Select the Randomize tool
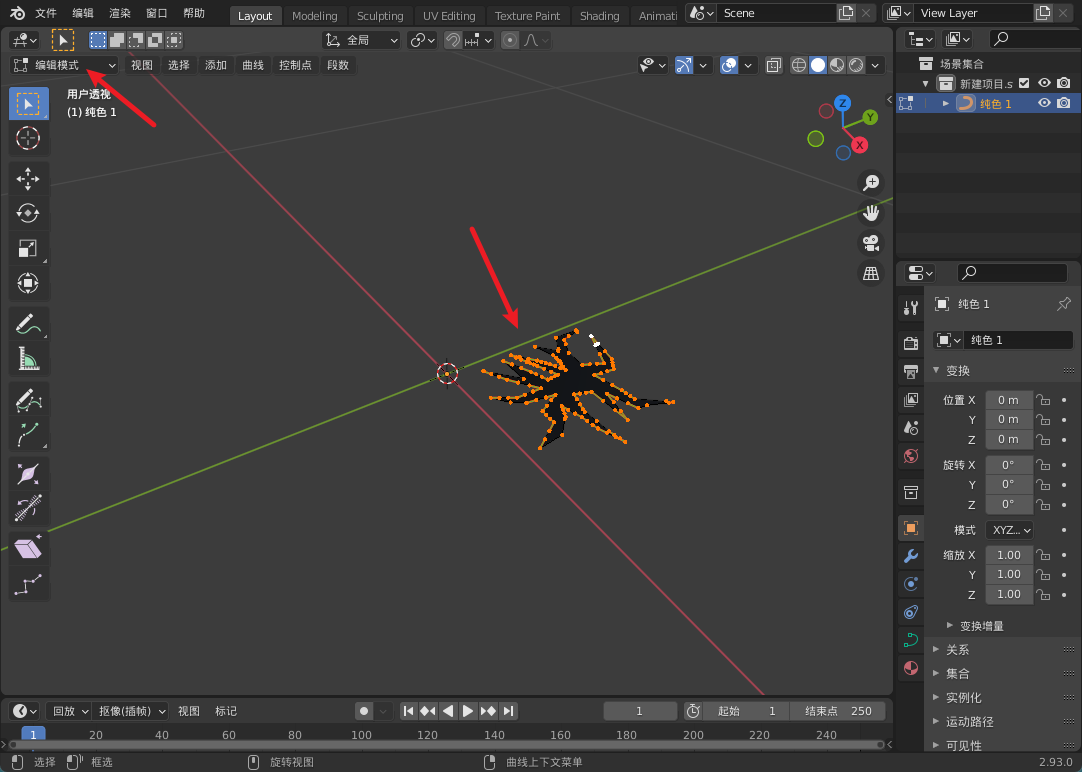 [28, 584]
